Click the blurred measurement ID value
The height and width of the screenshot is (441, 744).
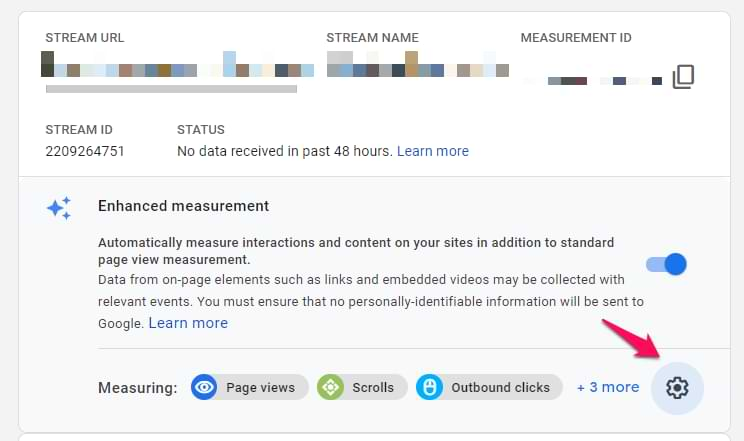pos(593,80)
